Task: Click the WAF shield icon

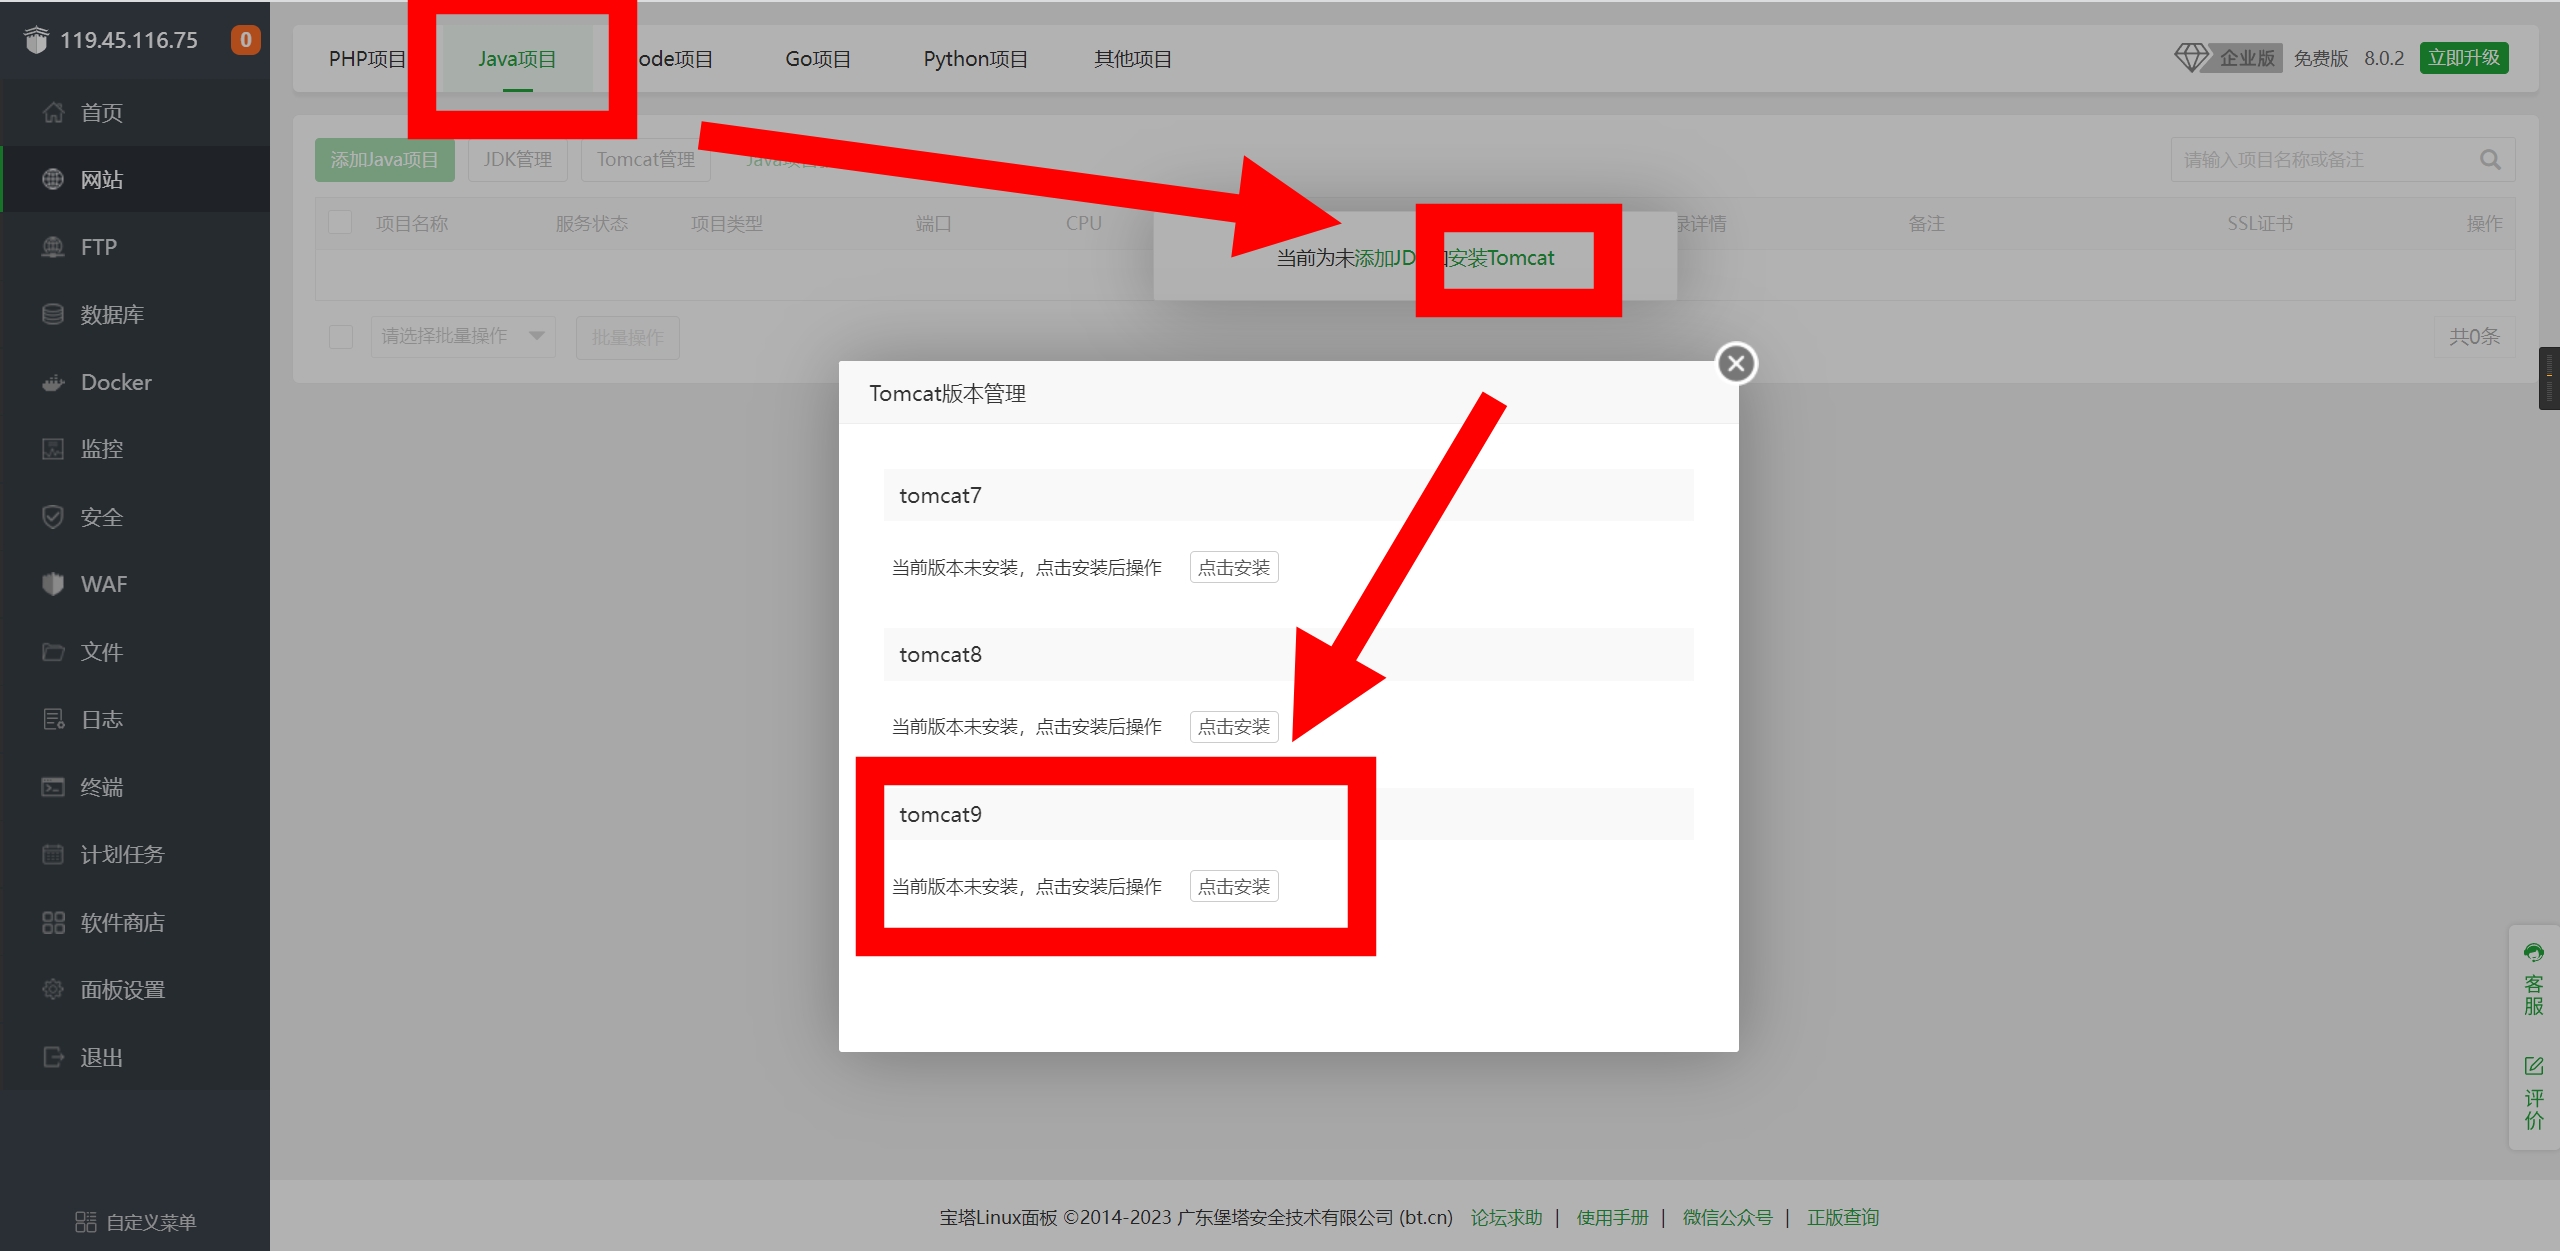Action: point(53,585)
